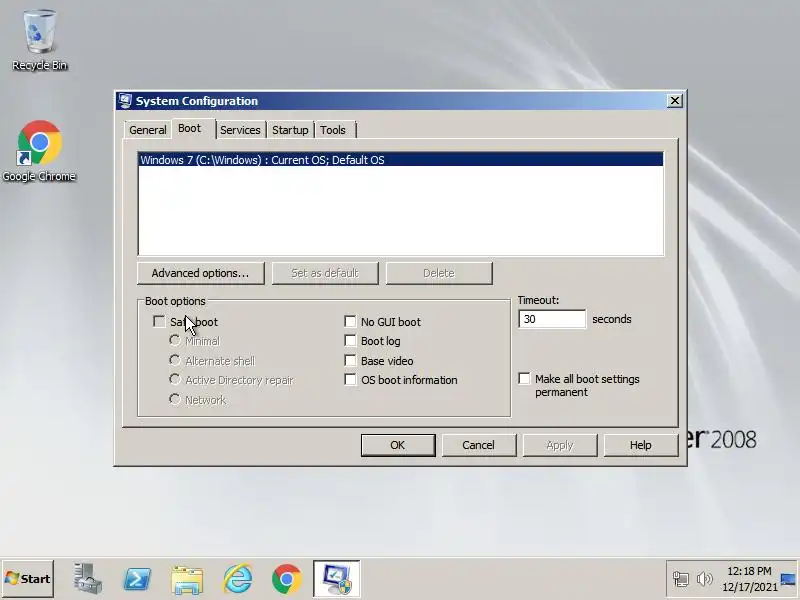Click the network tray icon
Viewport: 800px width, 600px height.
pyautogui.click(x=681, y=579)
